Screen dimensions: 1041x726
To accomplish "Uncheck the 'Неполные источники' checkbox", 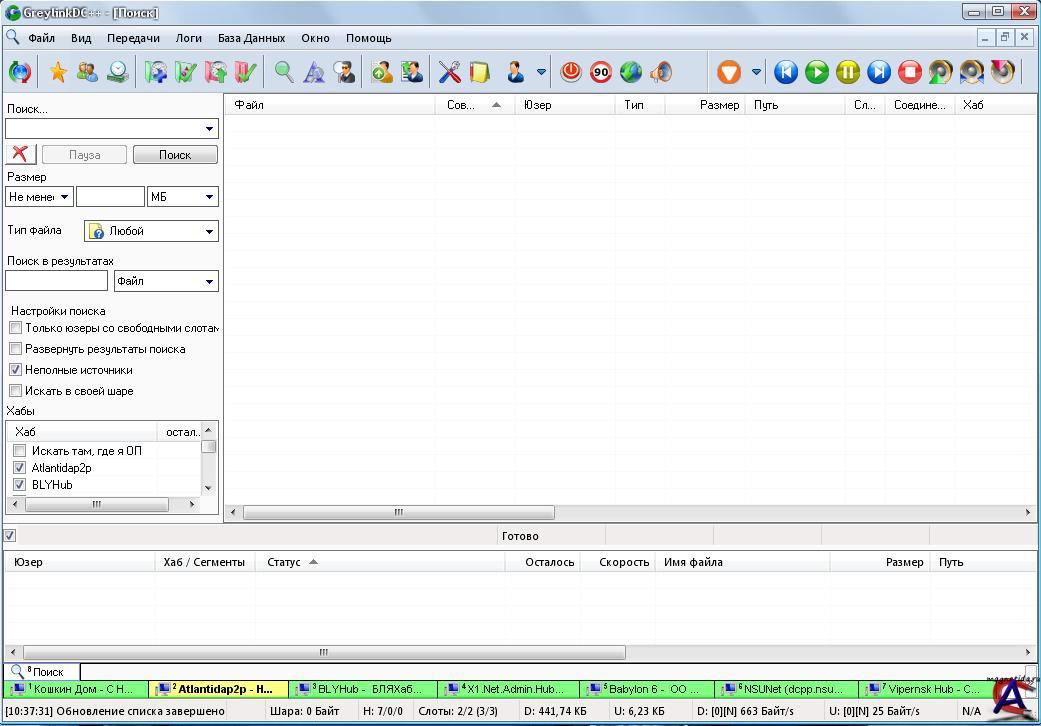I will [x=15, y=370].
